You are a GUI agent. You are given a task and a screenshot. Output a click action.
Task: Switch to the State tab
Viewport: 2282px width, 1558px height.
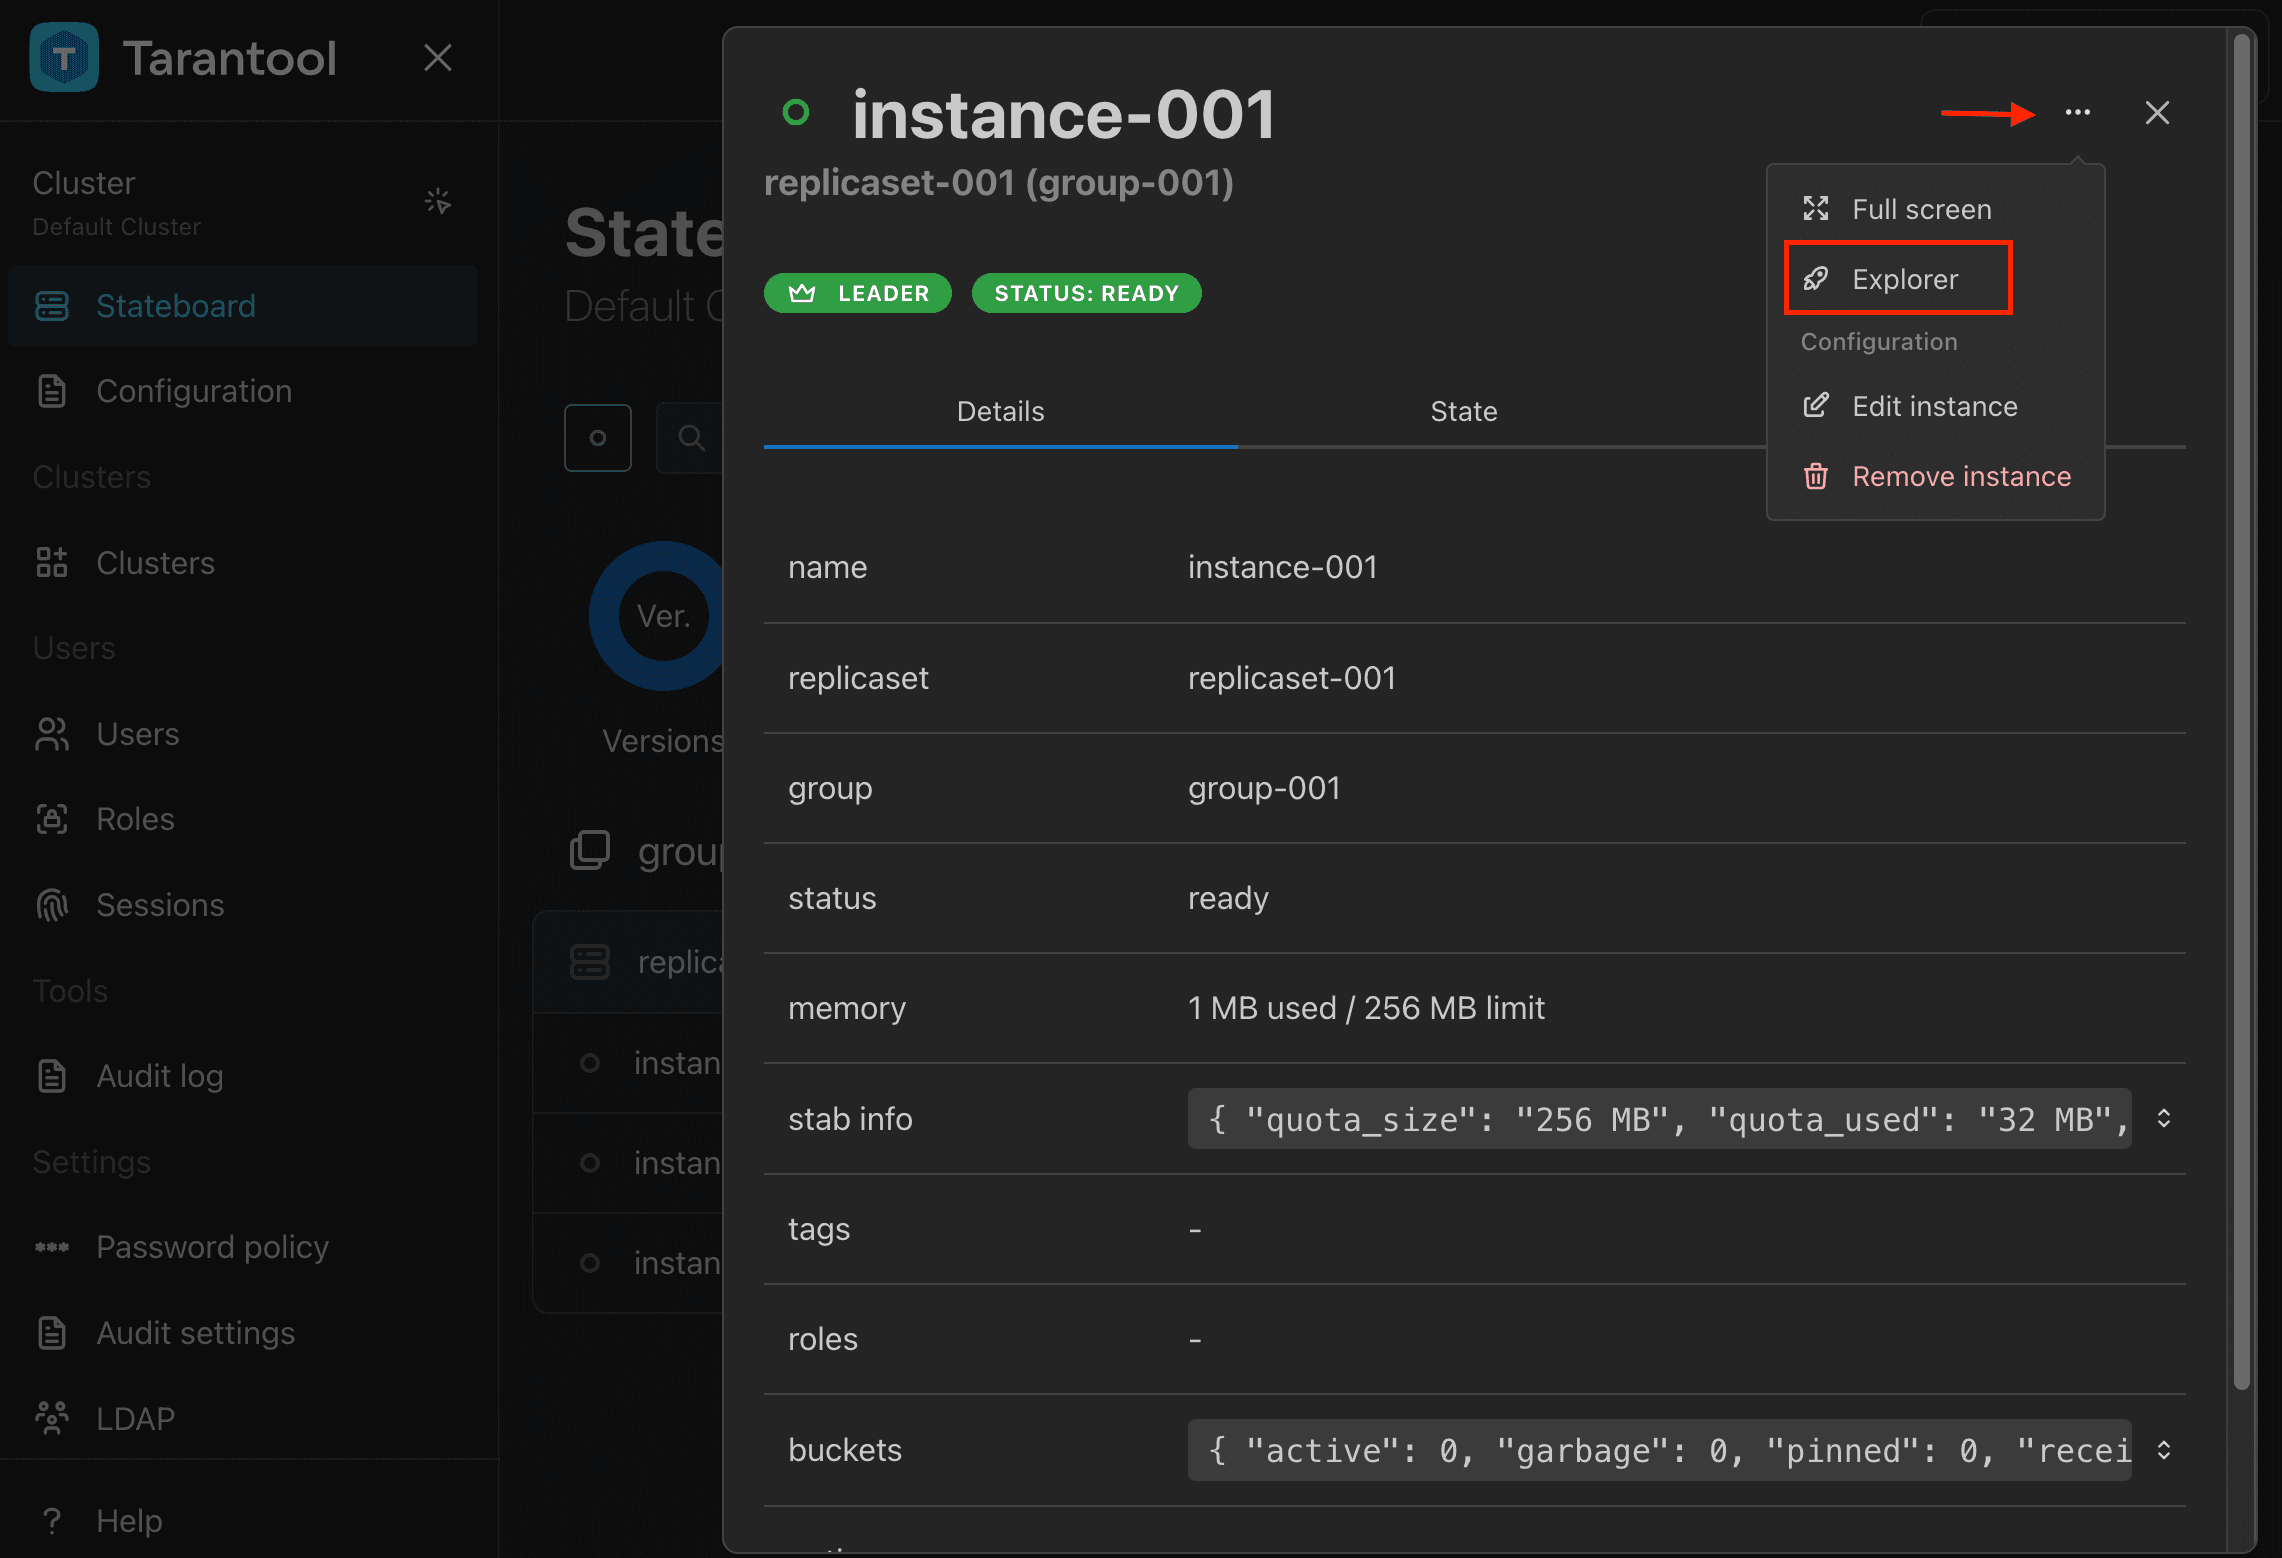point(1463,411)
